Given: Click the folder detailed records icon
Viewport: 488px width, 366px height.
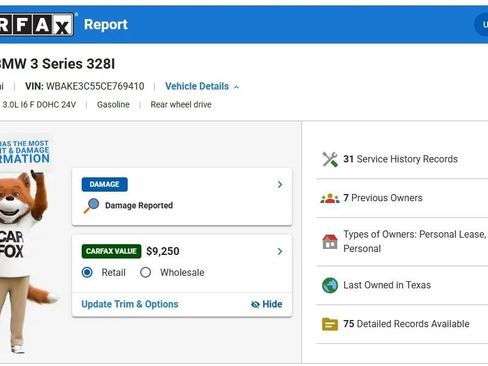Looking at the screenshot, I should (x=330, y=324).
